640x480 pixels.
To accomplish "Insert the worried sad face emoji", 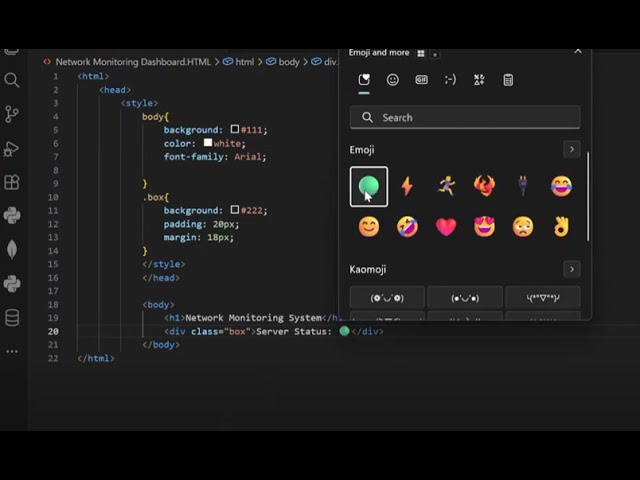I will (x=523, y=227).
